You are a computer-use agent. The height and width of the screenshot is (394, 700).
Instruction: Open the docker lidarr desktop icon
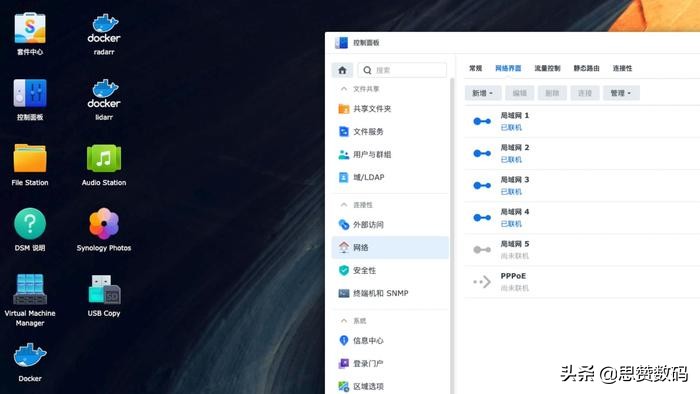coord(104,99)
